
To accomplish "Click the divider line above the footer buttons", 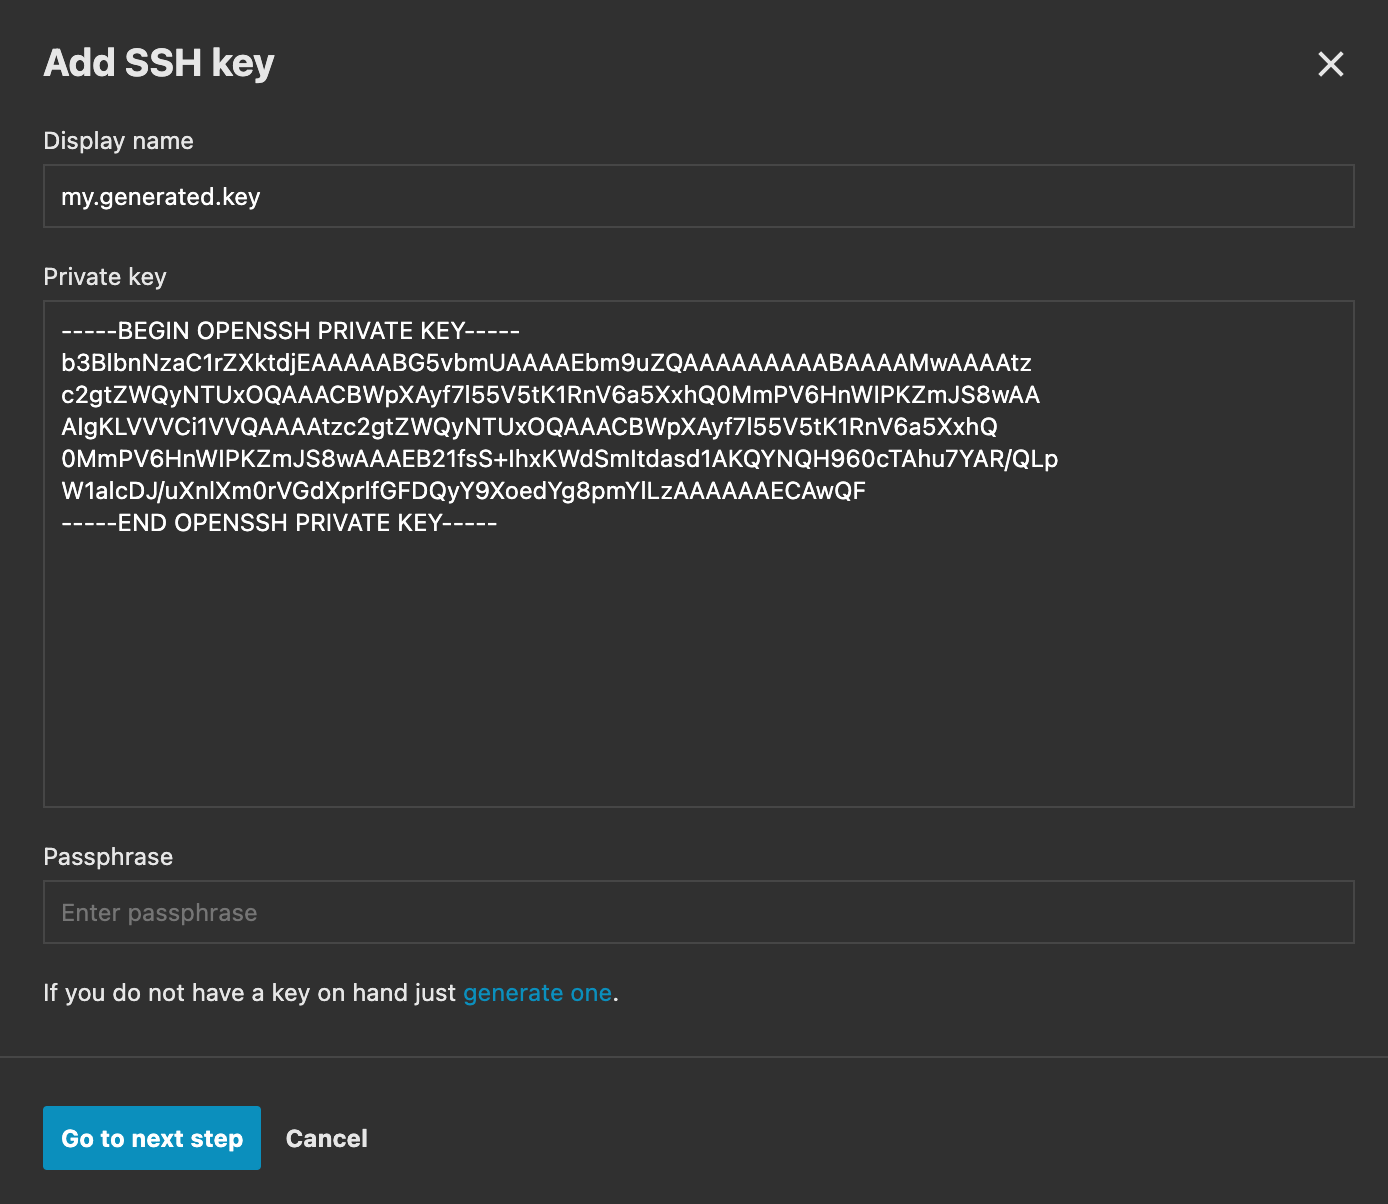I will 694,1057.
